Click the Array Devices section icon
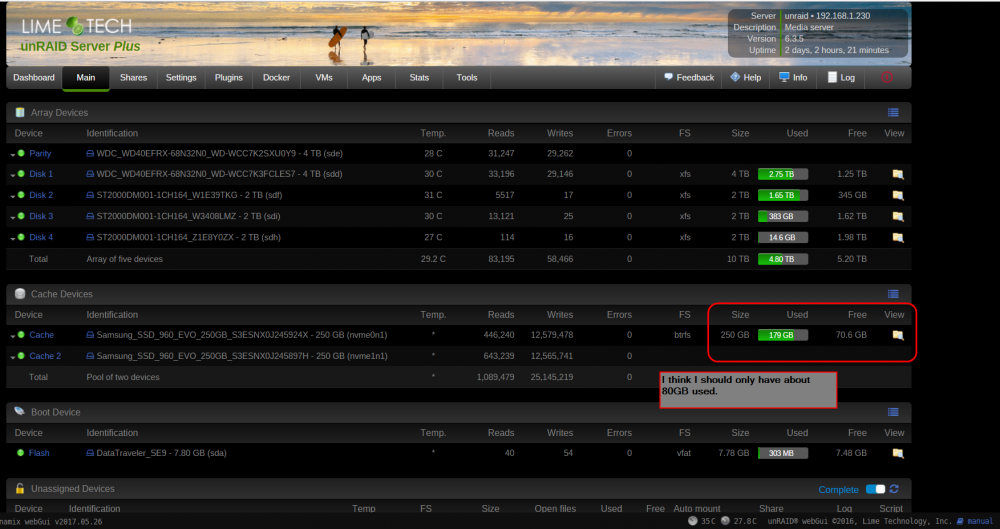Viewport: 1000px width, 529px height. [20, 112]
